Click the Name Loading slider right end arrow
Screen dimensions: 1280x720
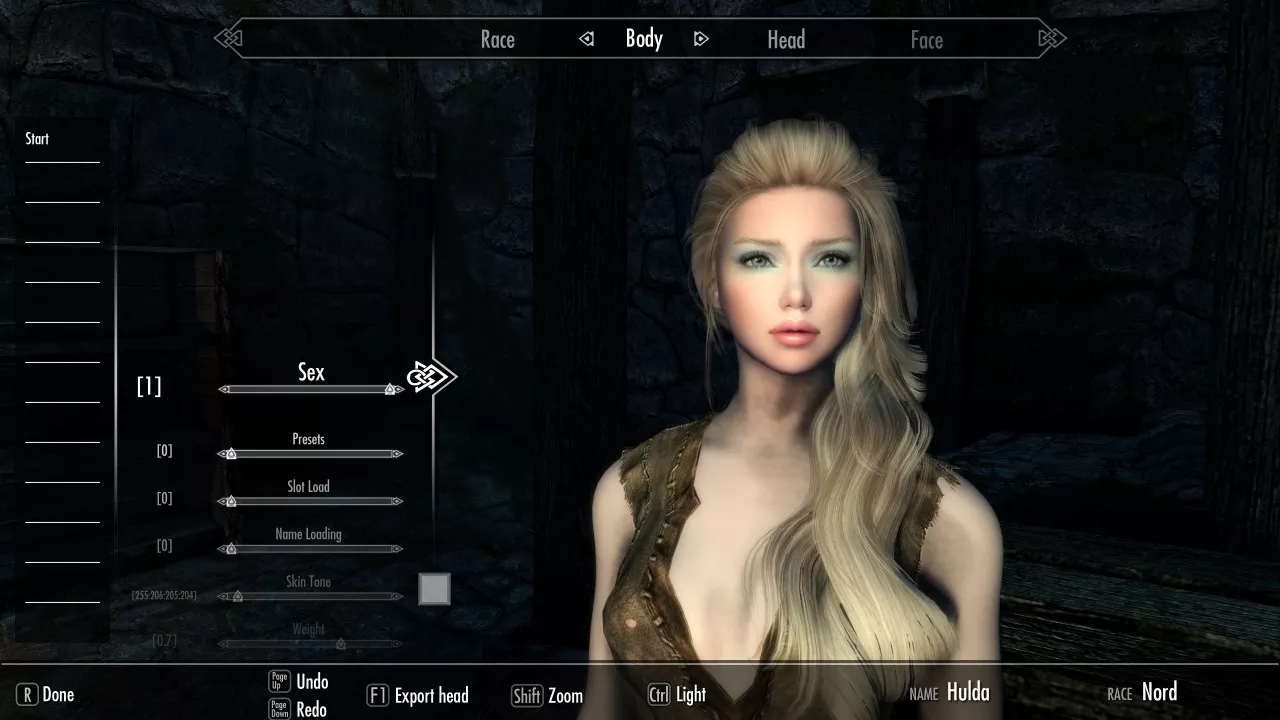tap(398, 548)
